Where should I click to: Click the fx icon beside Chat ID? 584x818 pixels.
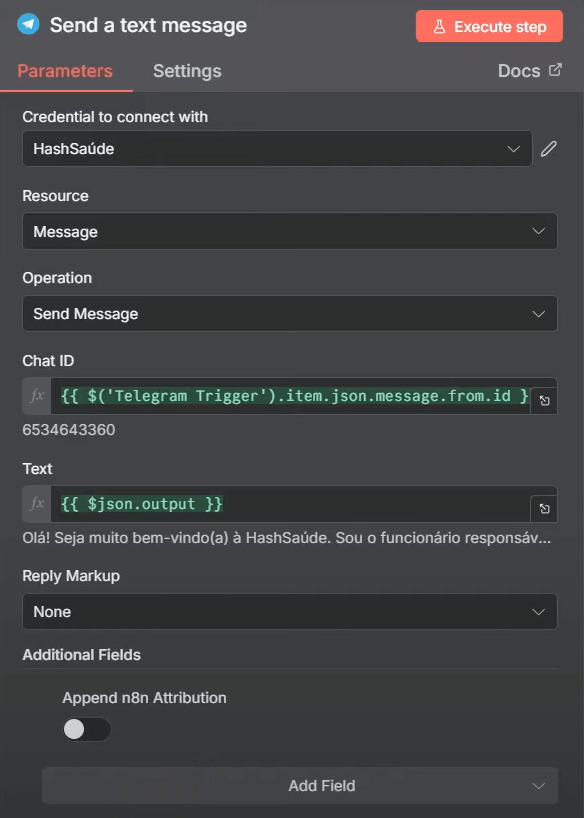[x=37, y=396]
